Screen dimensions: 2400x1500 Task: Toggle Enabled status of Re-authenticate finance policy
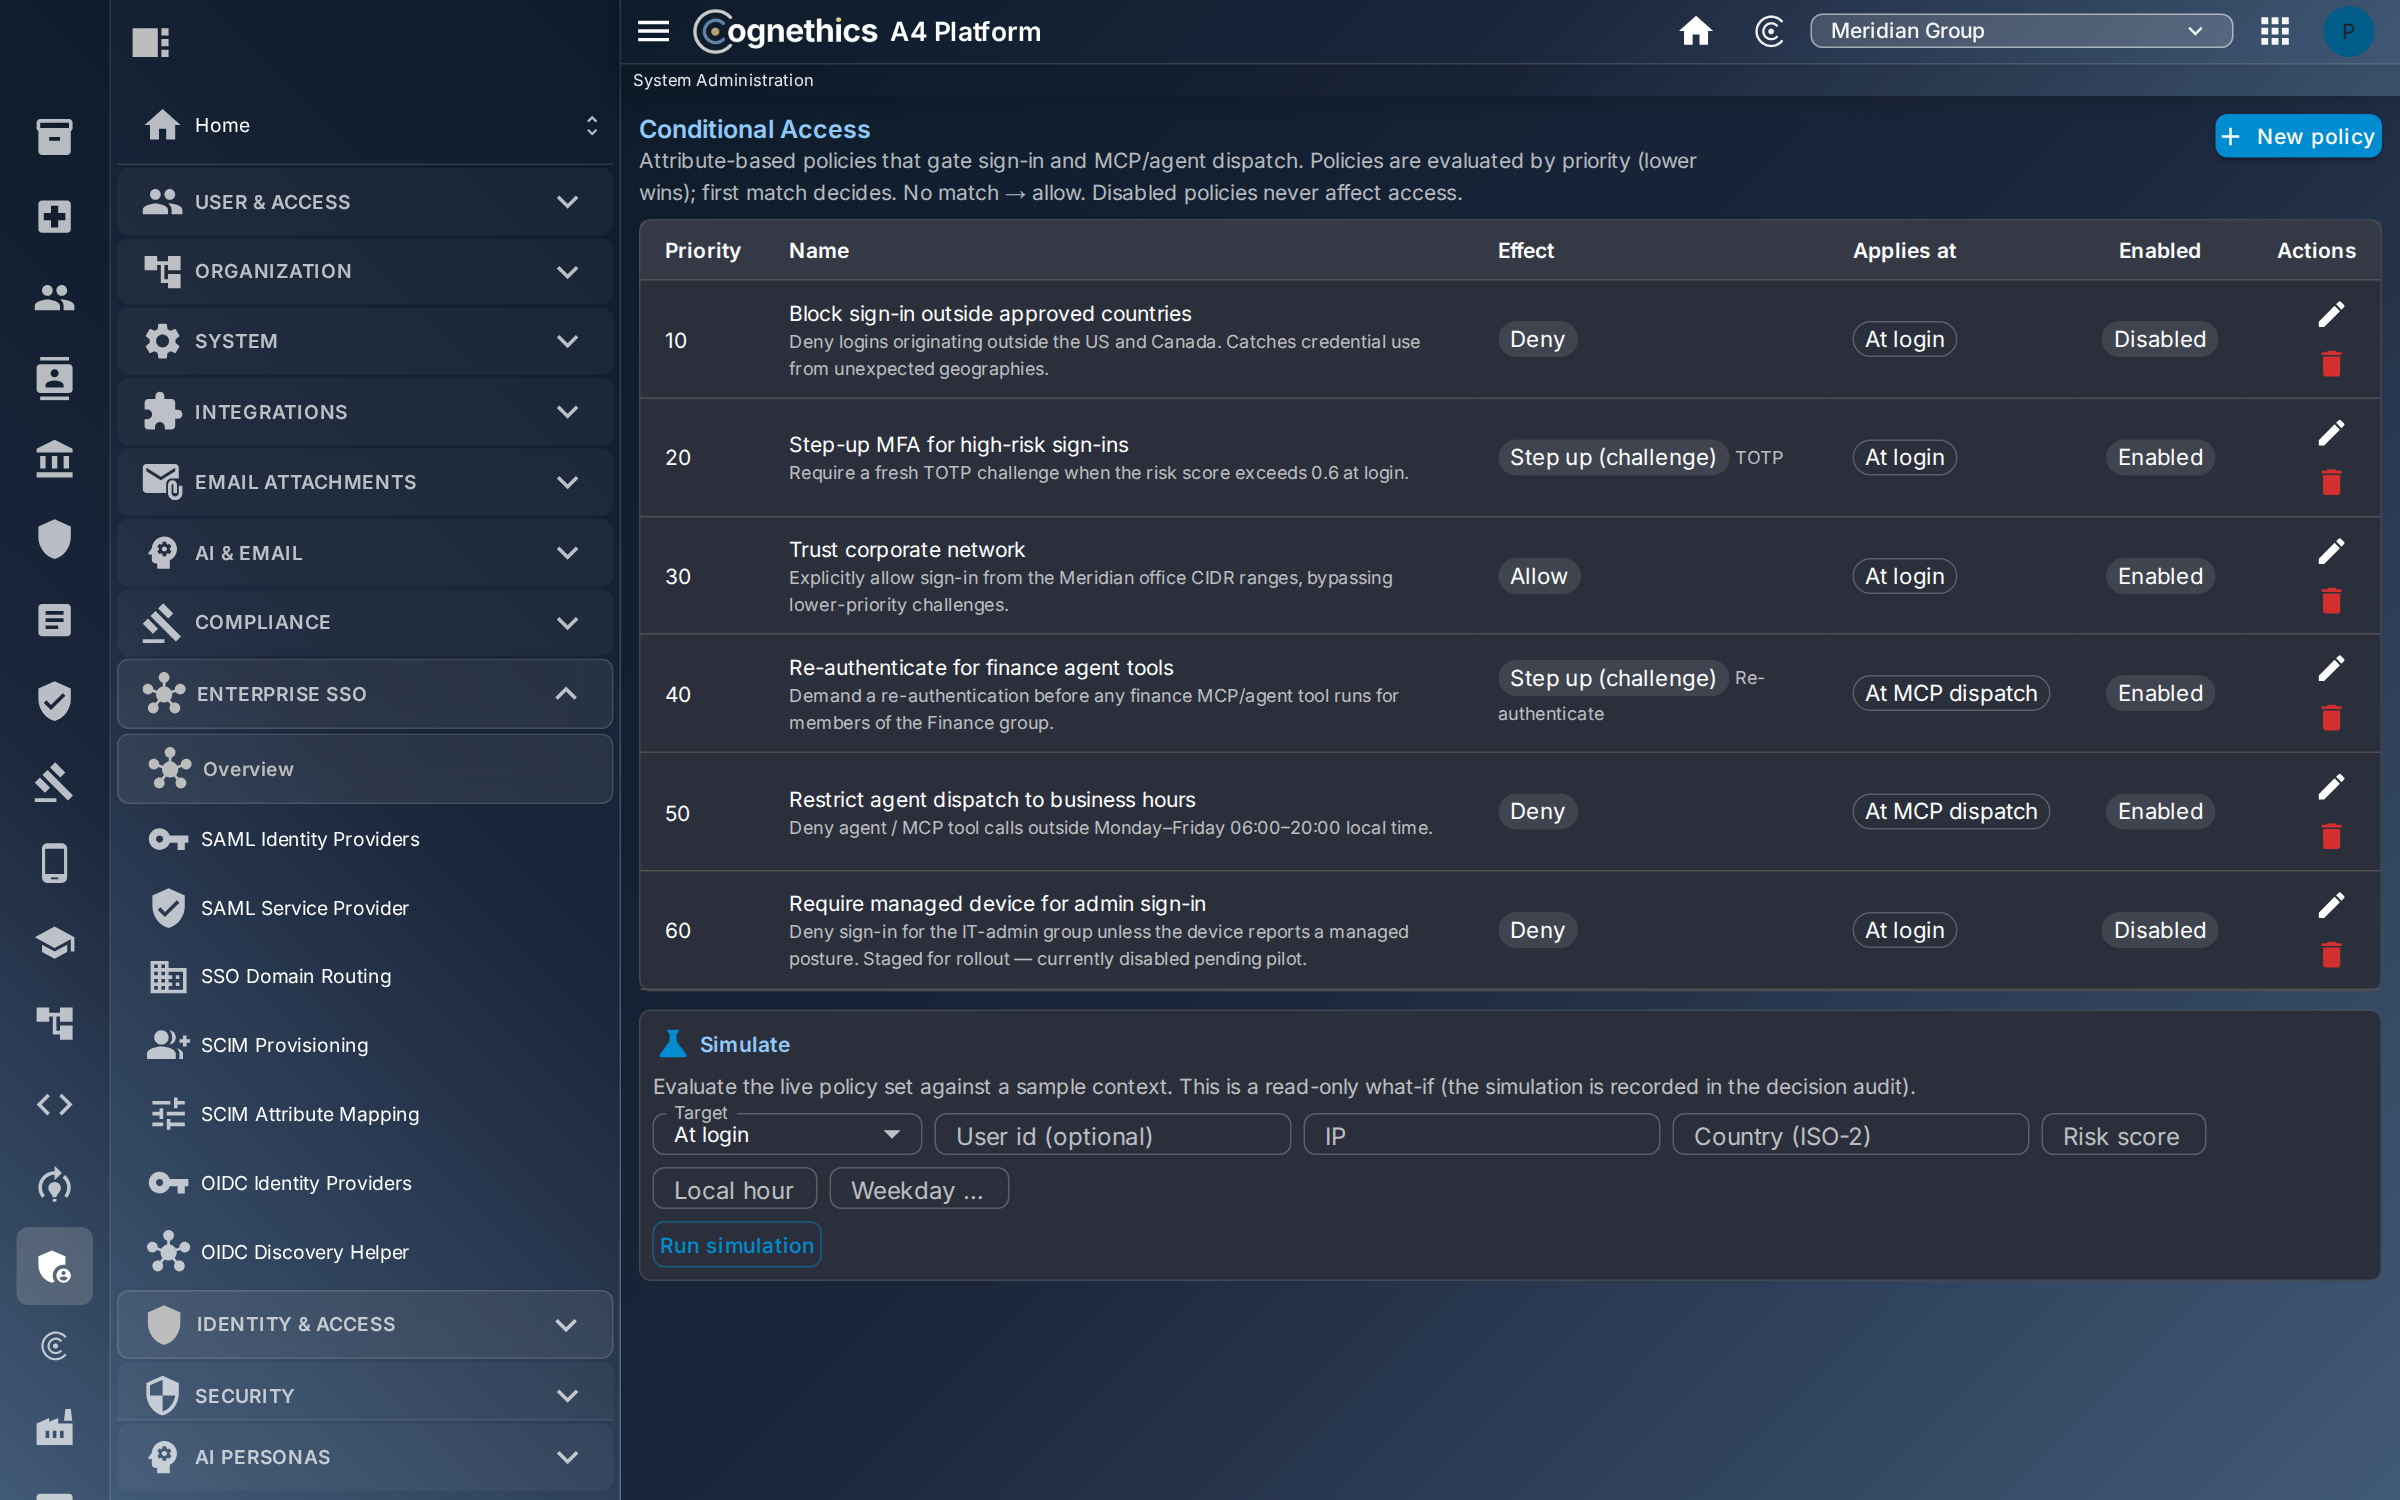(2160, 693)
